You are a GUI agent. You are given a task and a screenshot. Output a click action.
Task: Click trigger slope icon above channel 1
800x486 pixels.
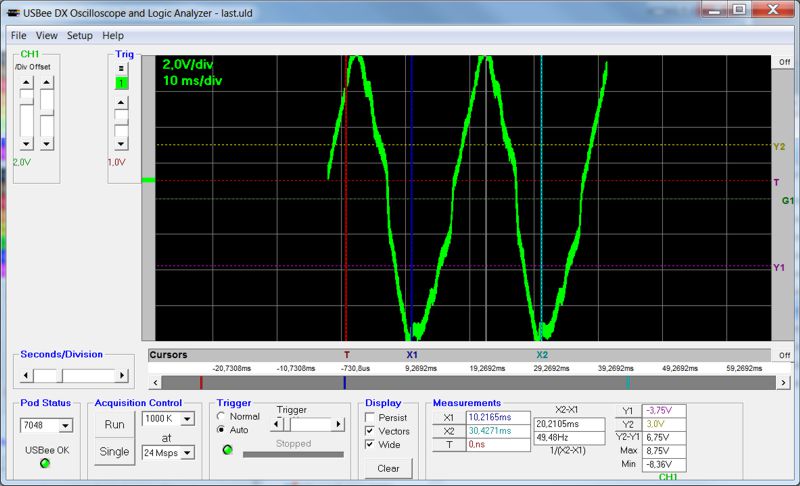coord(121,68)
